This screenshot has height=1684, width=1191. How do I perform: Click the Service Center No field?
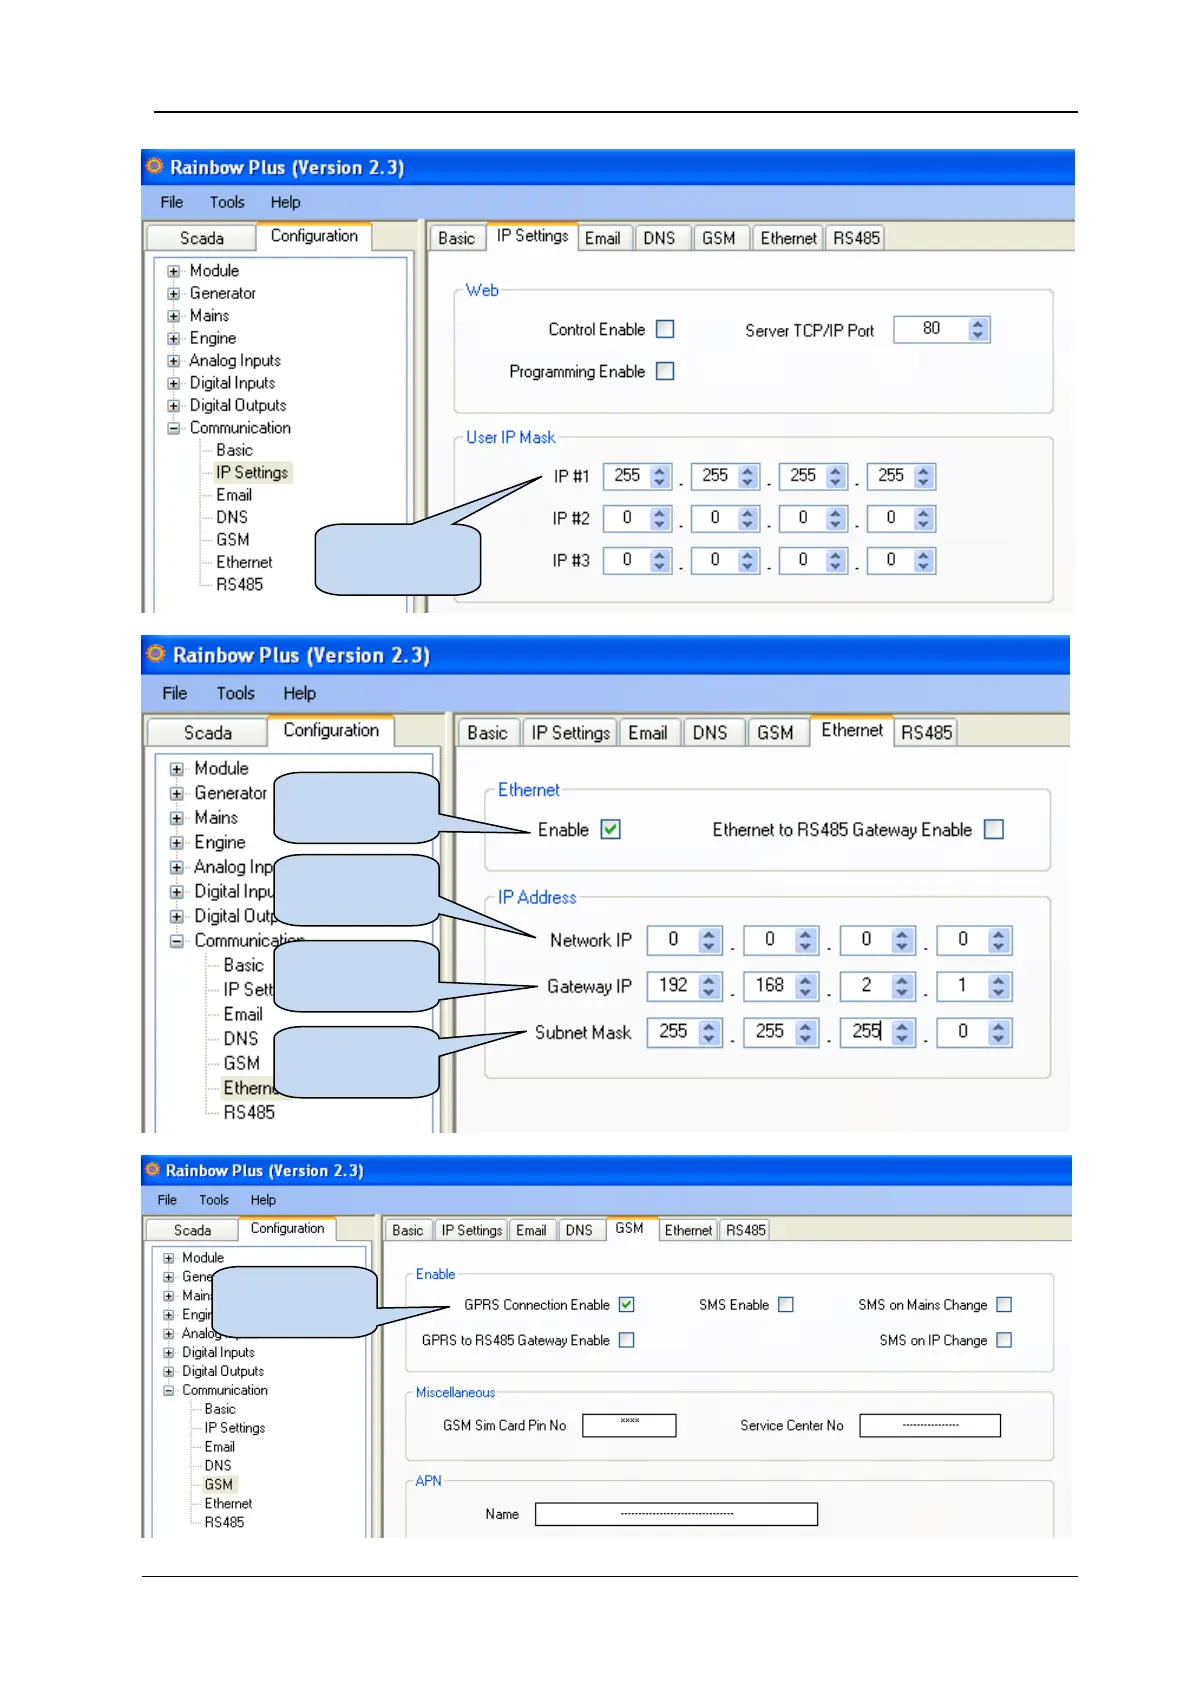pos(930,1426)
